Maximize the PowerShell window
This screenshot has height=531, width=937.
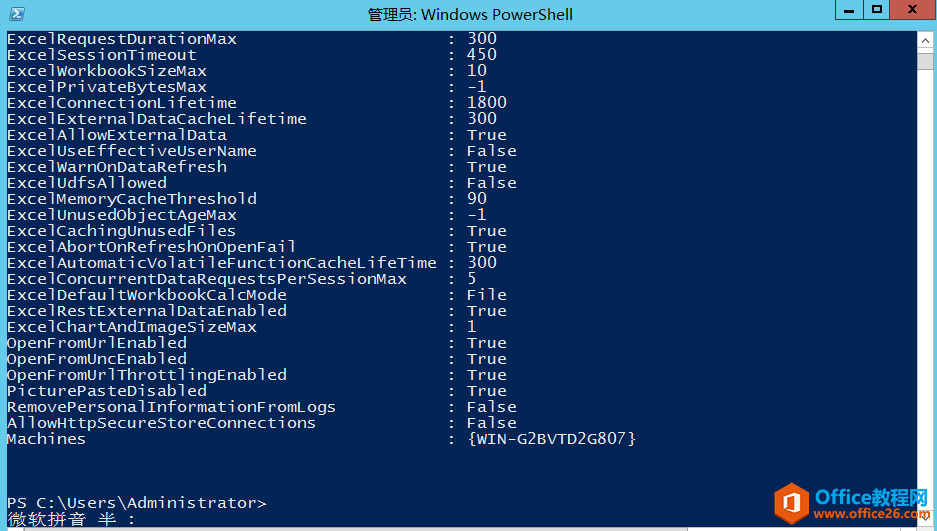pyautogui.click(x=877, y=11)
